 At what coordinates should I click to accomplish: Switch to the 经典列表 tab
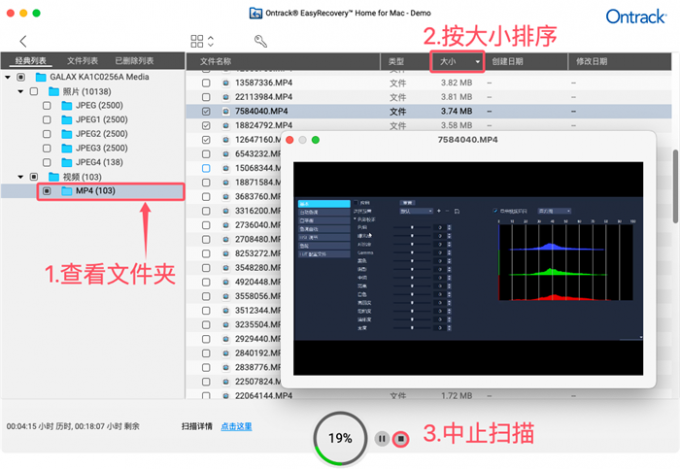[x=31, y=61]
